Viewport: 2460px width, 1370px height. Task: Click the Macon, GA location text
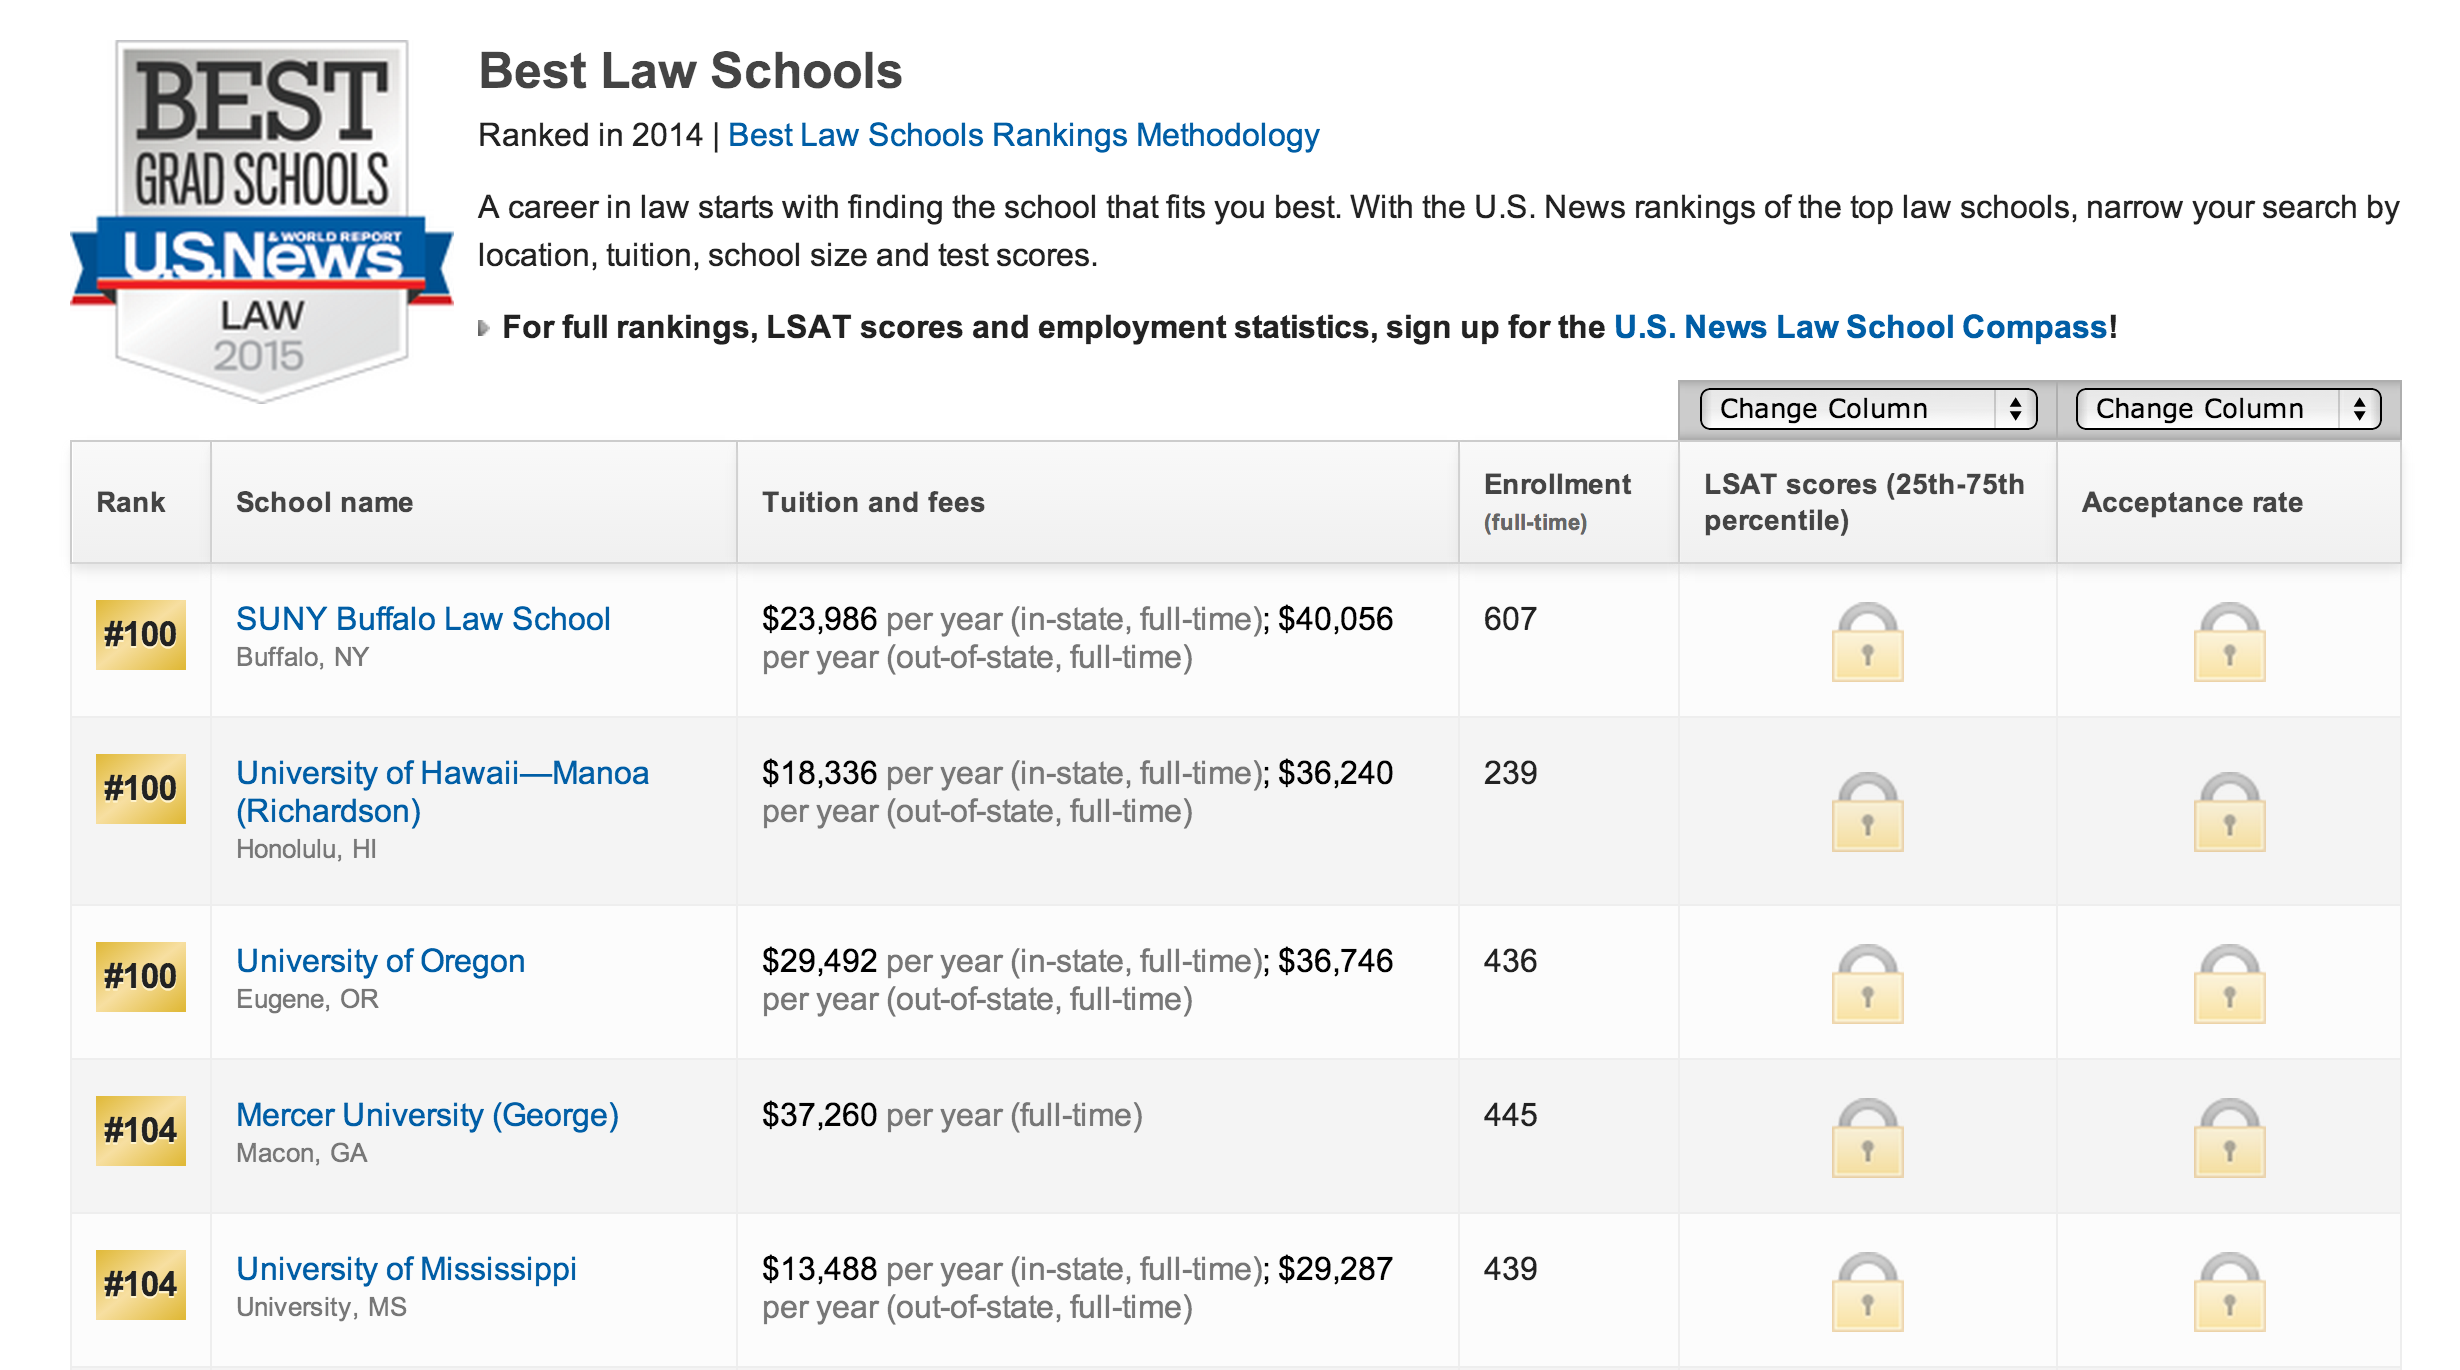coord(301,1153)
